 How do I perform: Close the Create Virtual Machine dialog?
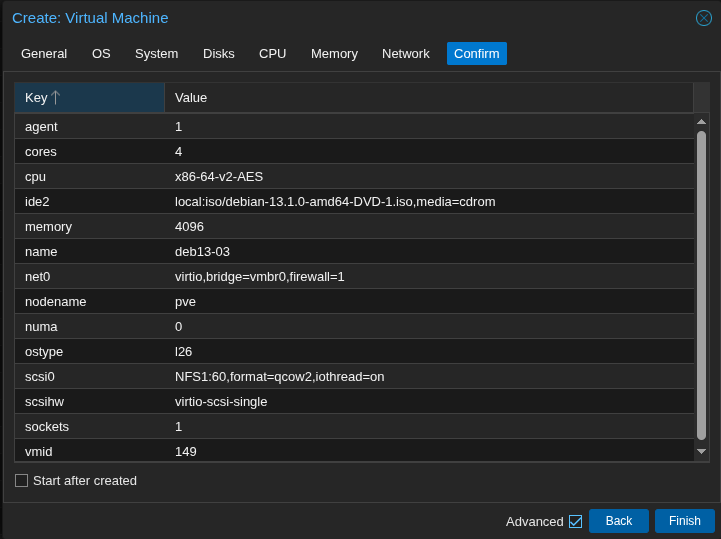coord(704,18)
